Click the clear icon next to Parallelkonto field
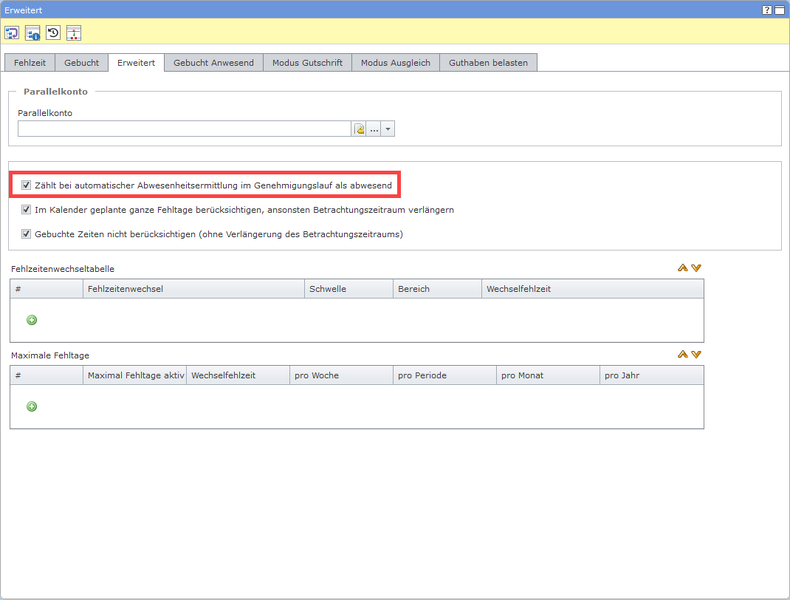The height and width of the screenshot is (600, 790). tap(359, 129)
